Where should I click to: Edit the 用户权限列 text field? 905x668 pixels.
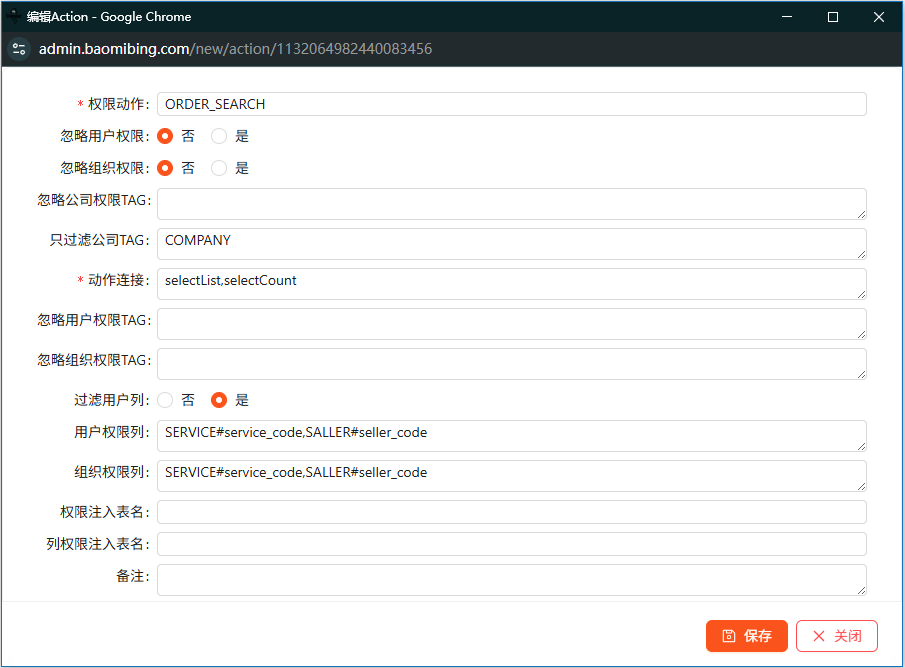511,436
